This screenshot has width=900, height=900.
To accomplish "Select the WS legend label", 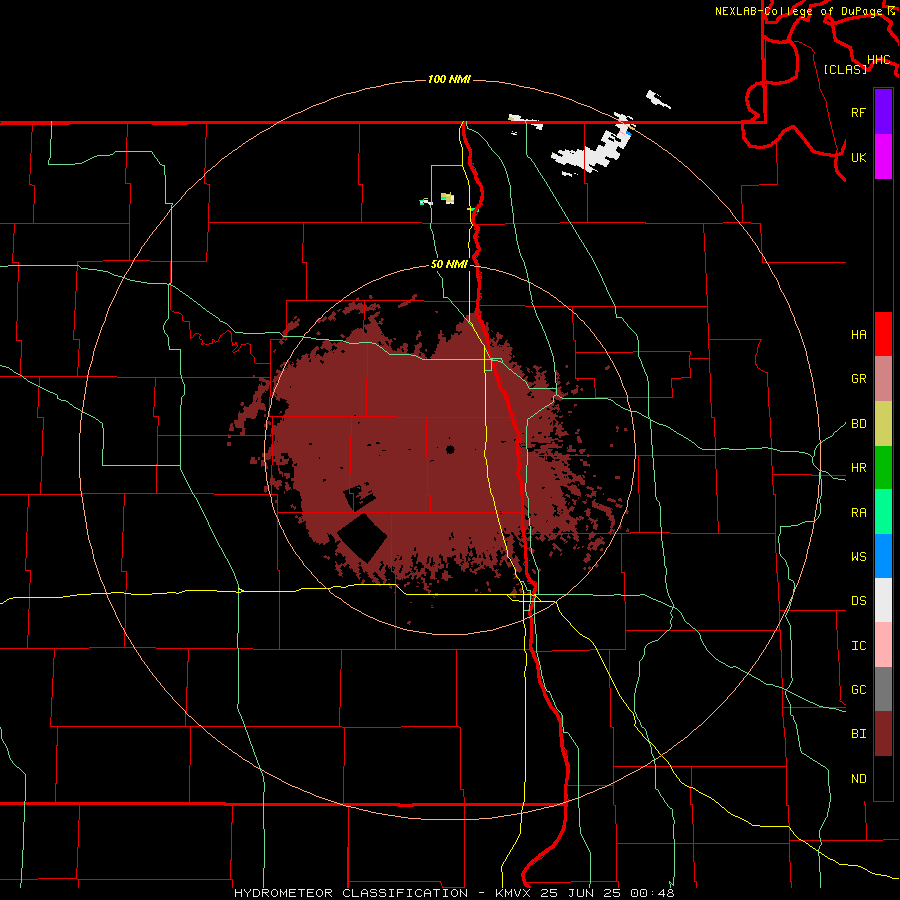I will (x=858, y=556).
